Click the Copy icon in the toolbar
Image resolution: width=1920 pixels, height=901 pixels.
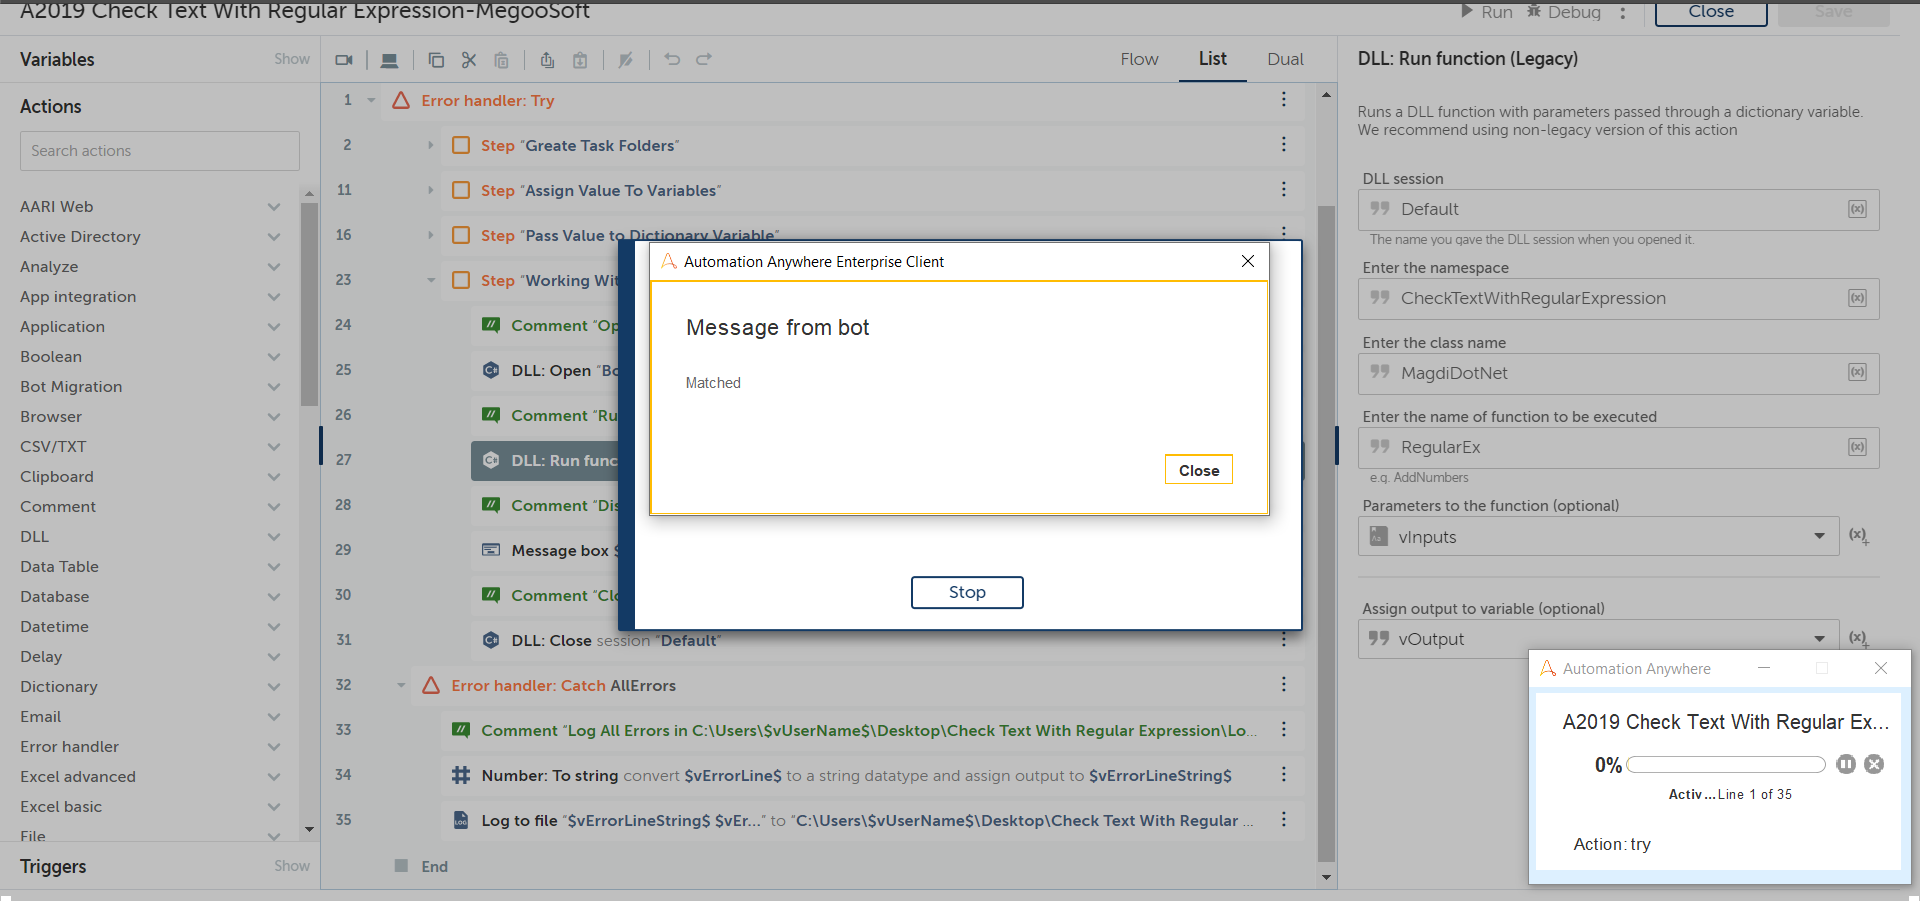tap(436, 60)
